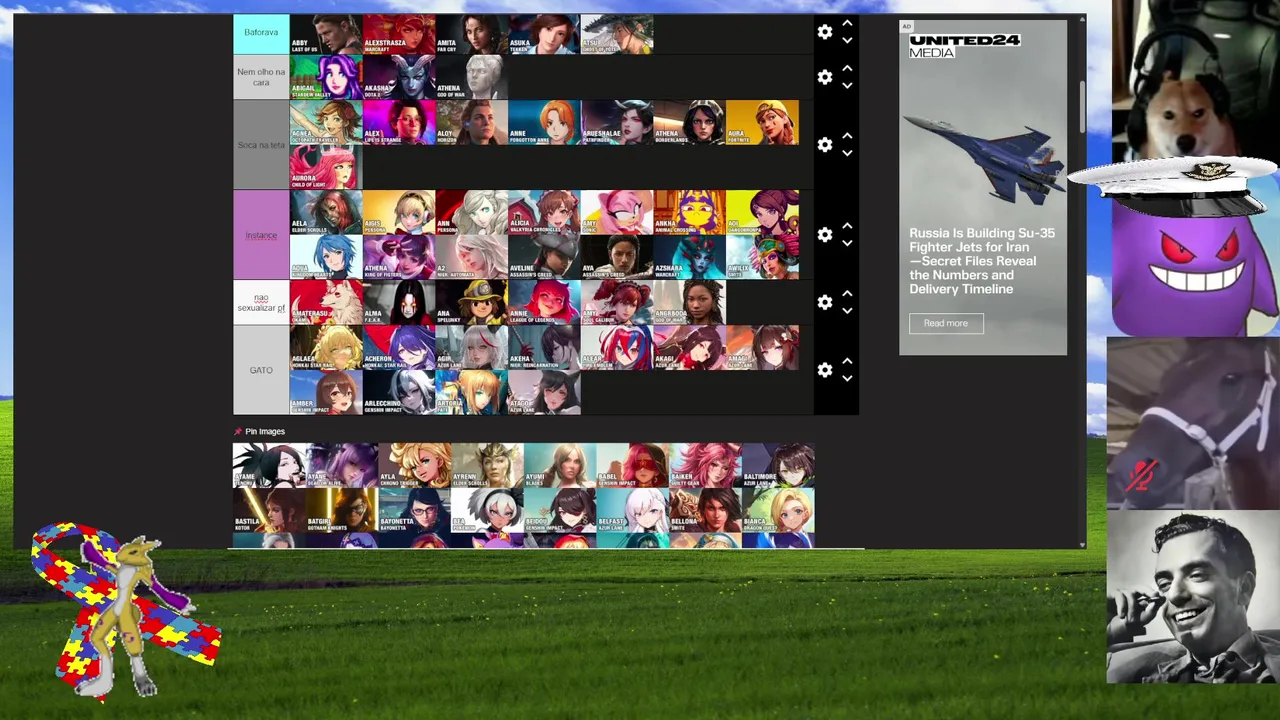The width and height of the screenshot is (1280, 720).
Task: Select the A2 Nier Automata image
Action: [x=471, y=257]
